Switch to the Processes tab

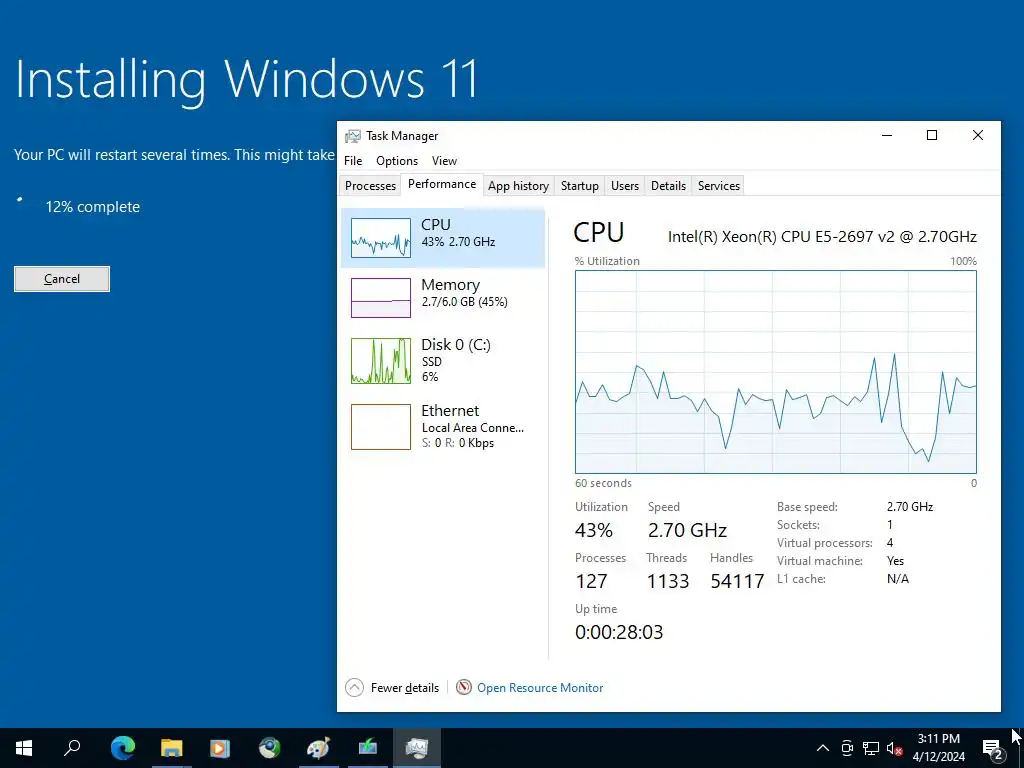point(370,185)
